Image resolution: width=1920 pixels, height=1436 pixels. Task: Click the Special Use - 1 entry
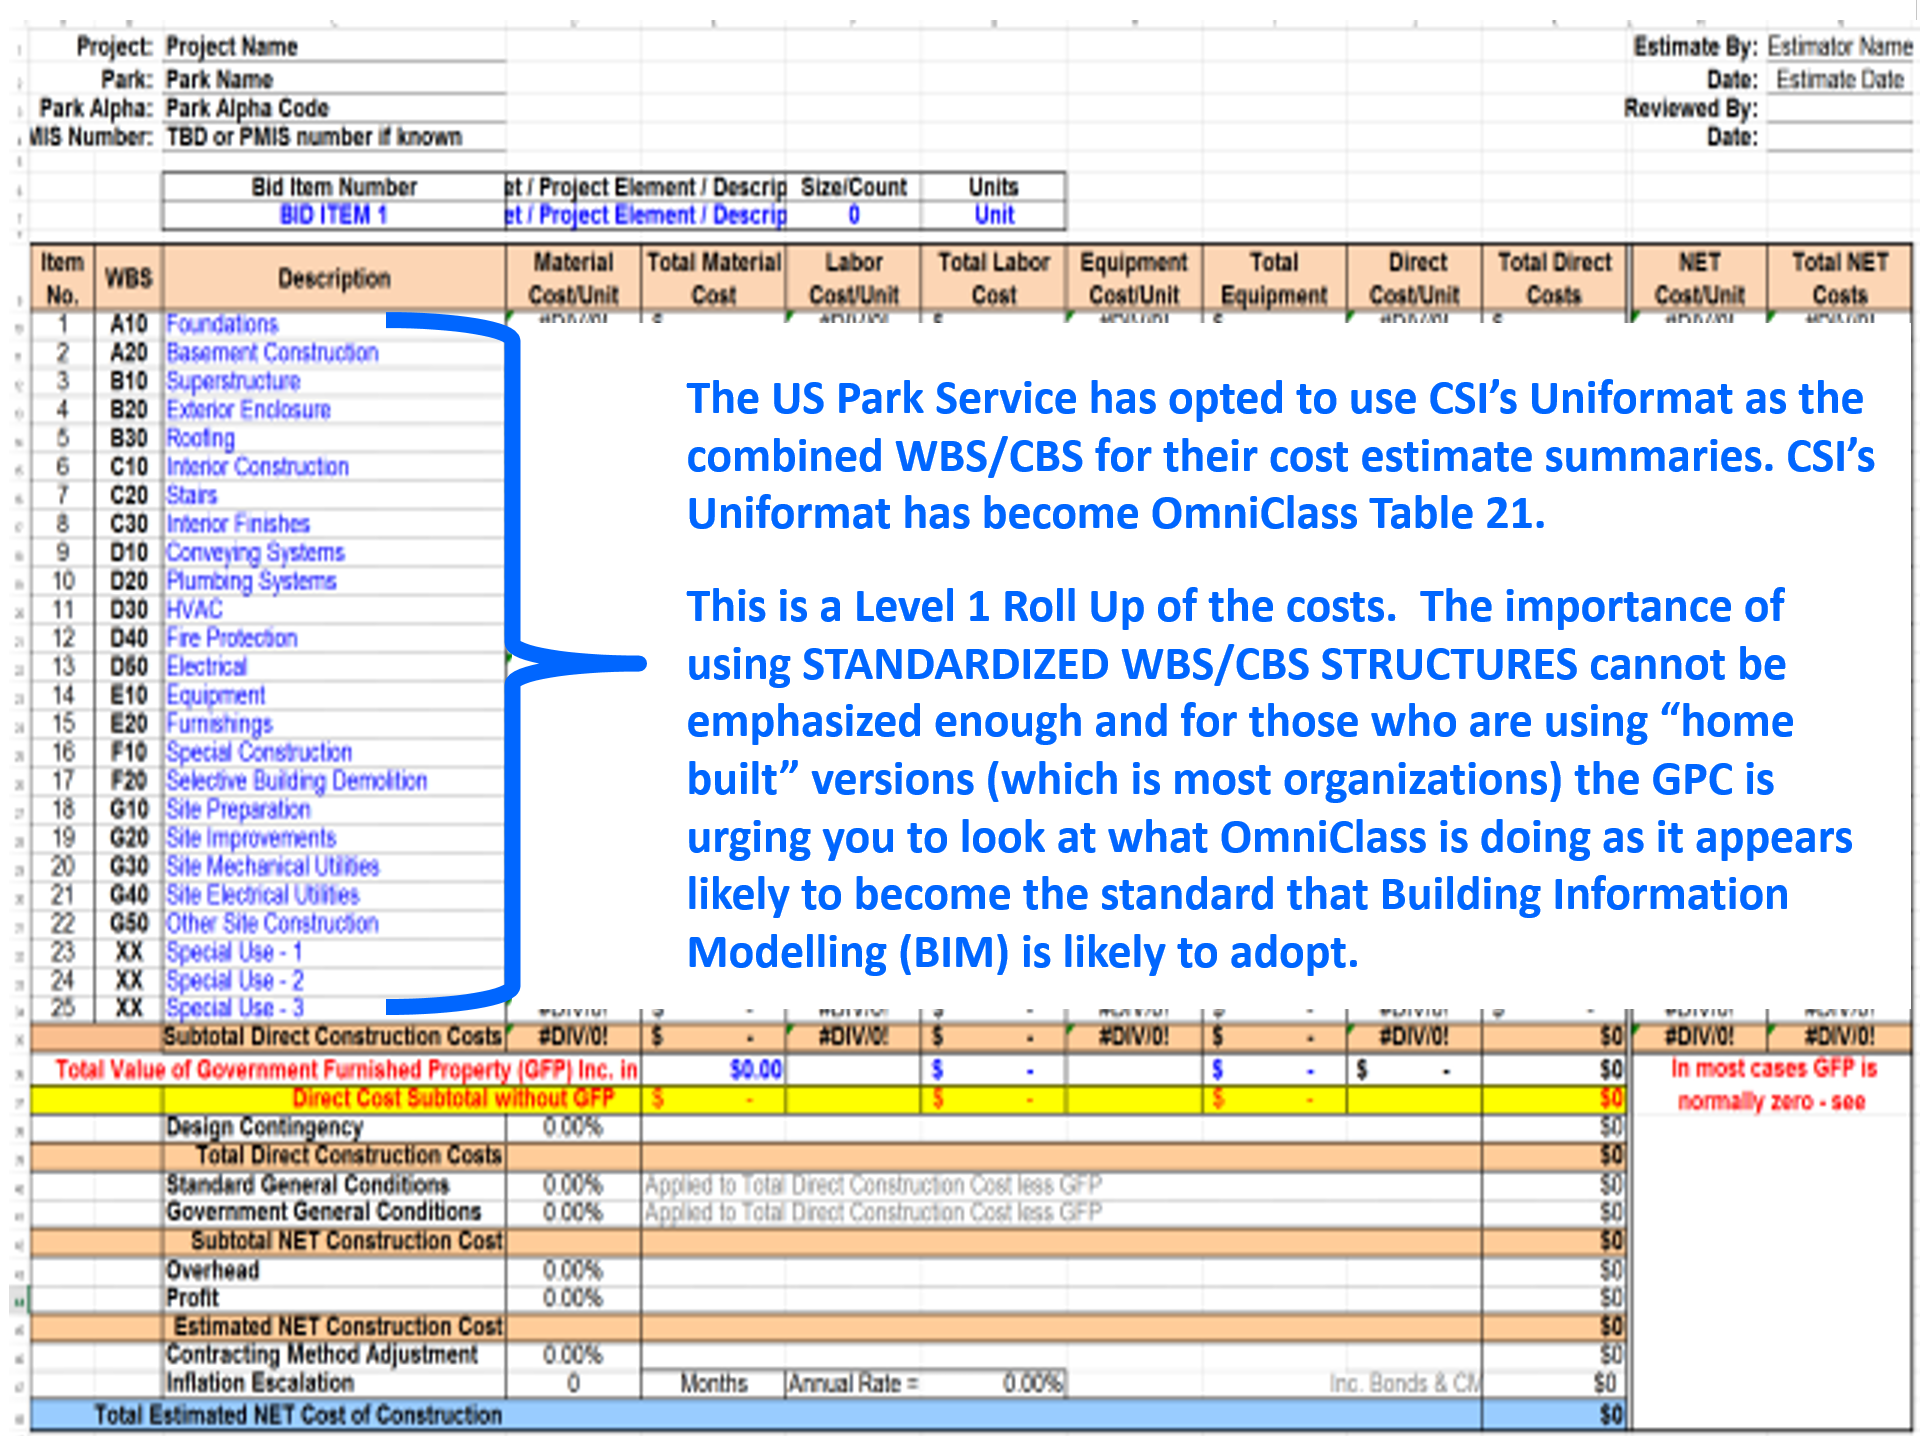click(234, 952)
